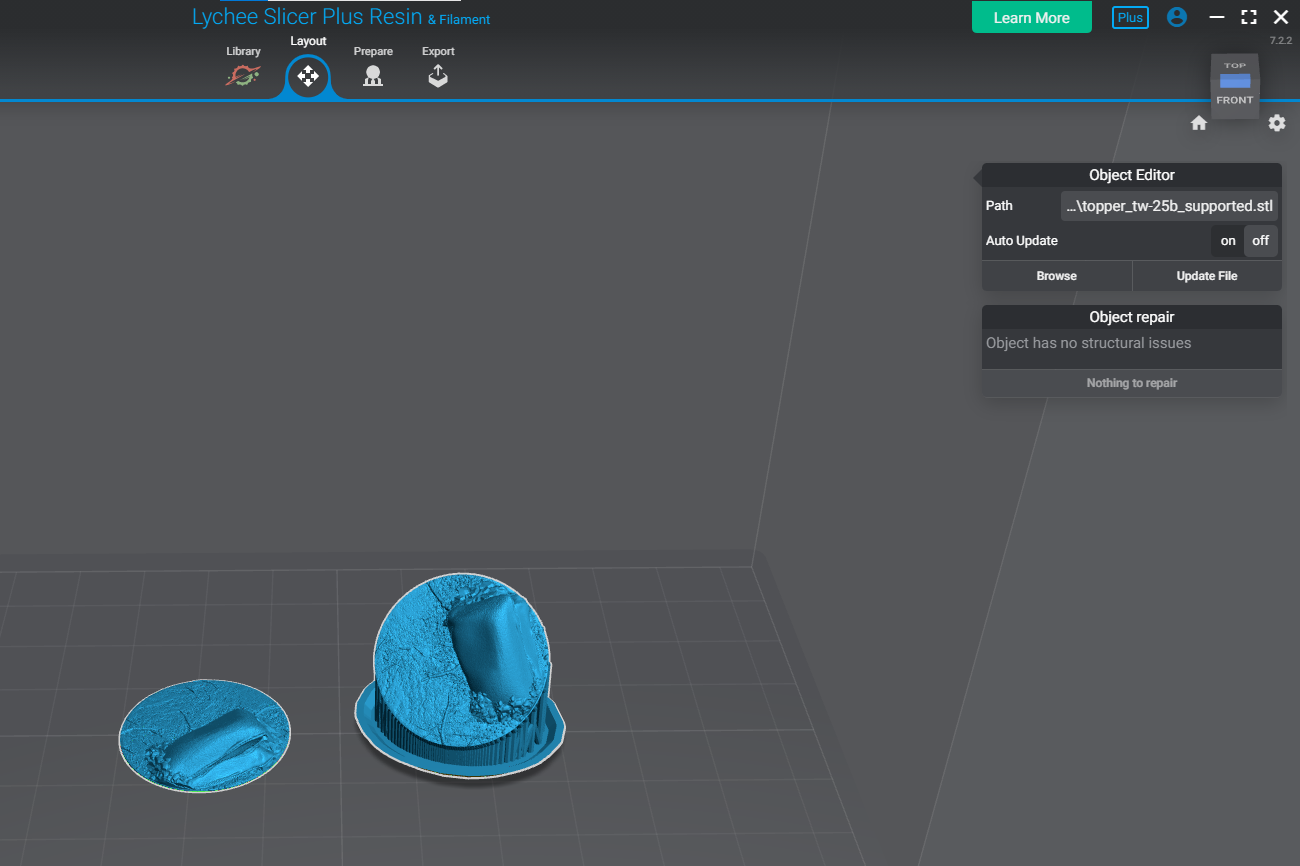
Task: Click the Path file field
Action: point(1169,206)
